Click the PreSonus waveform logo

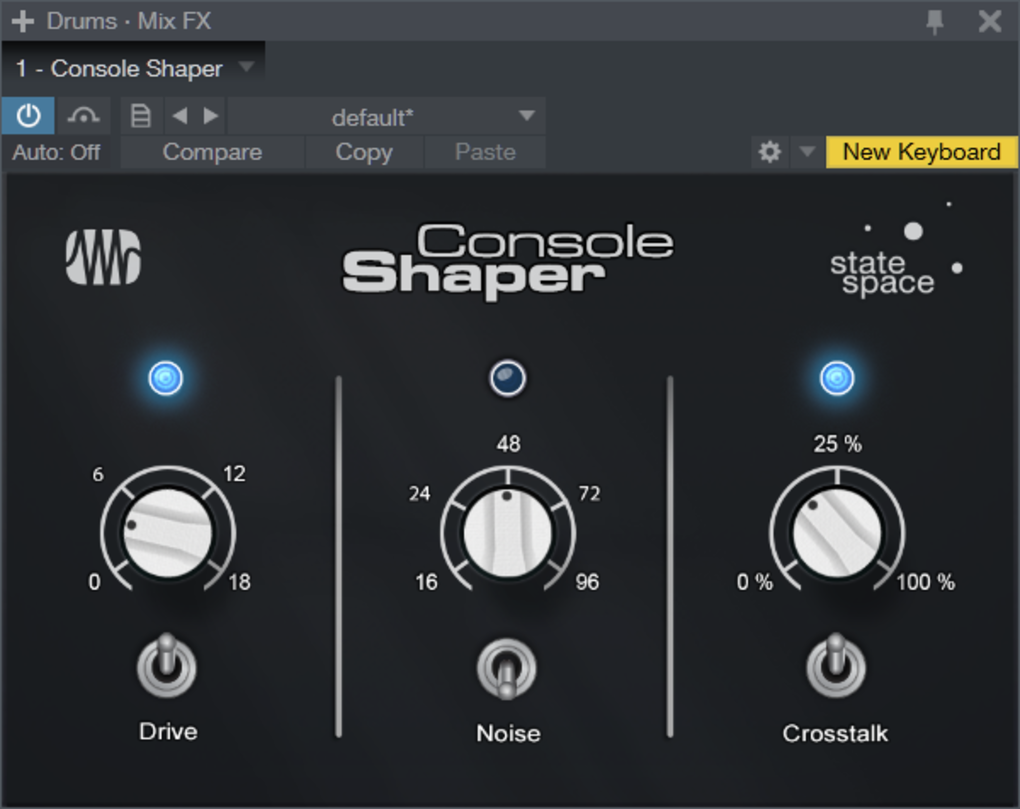[x=103, y=257]
